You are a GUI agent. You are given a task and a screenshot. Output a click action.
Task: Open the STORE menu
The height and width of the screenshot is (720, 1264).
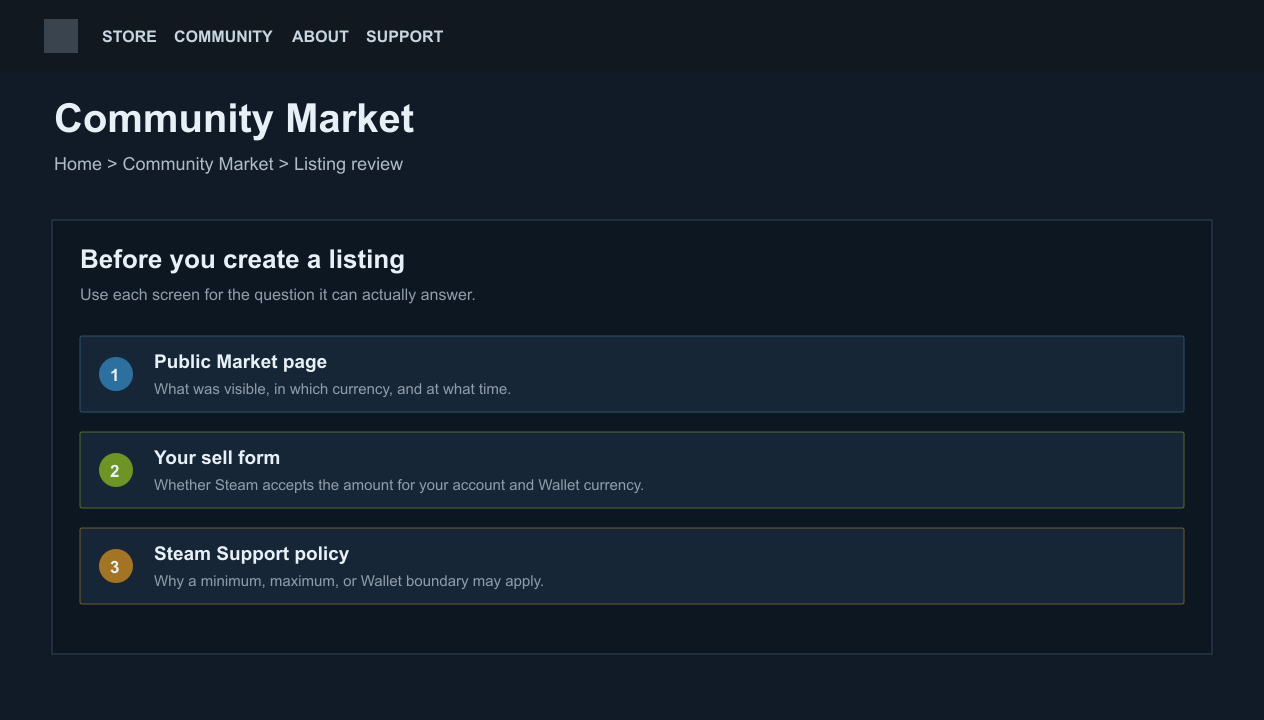129,36
